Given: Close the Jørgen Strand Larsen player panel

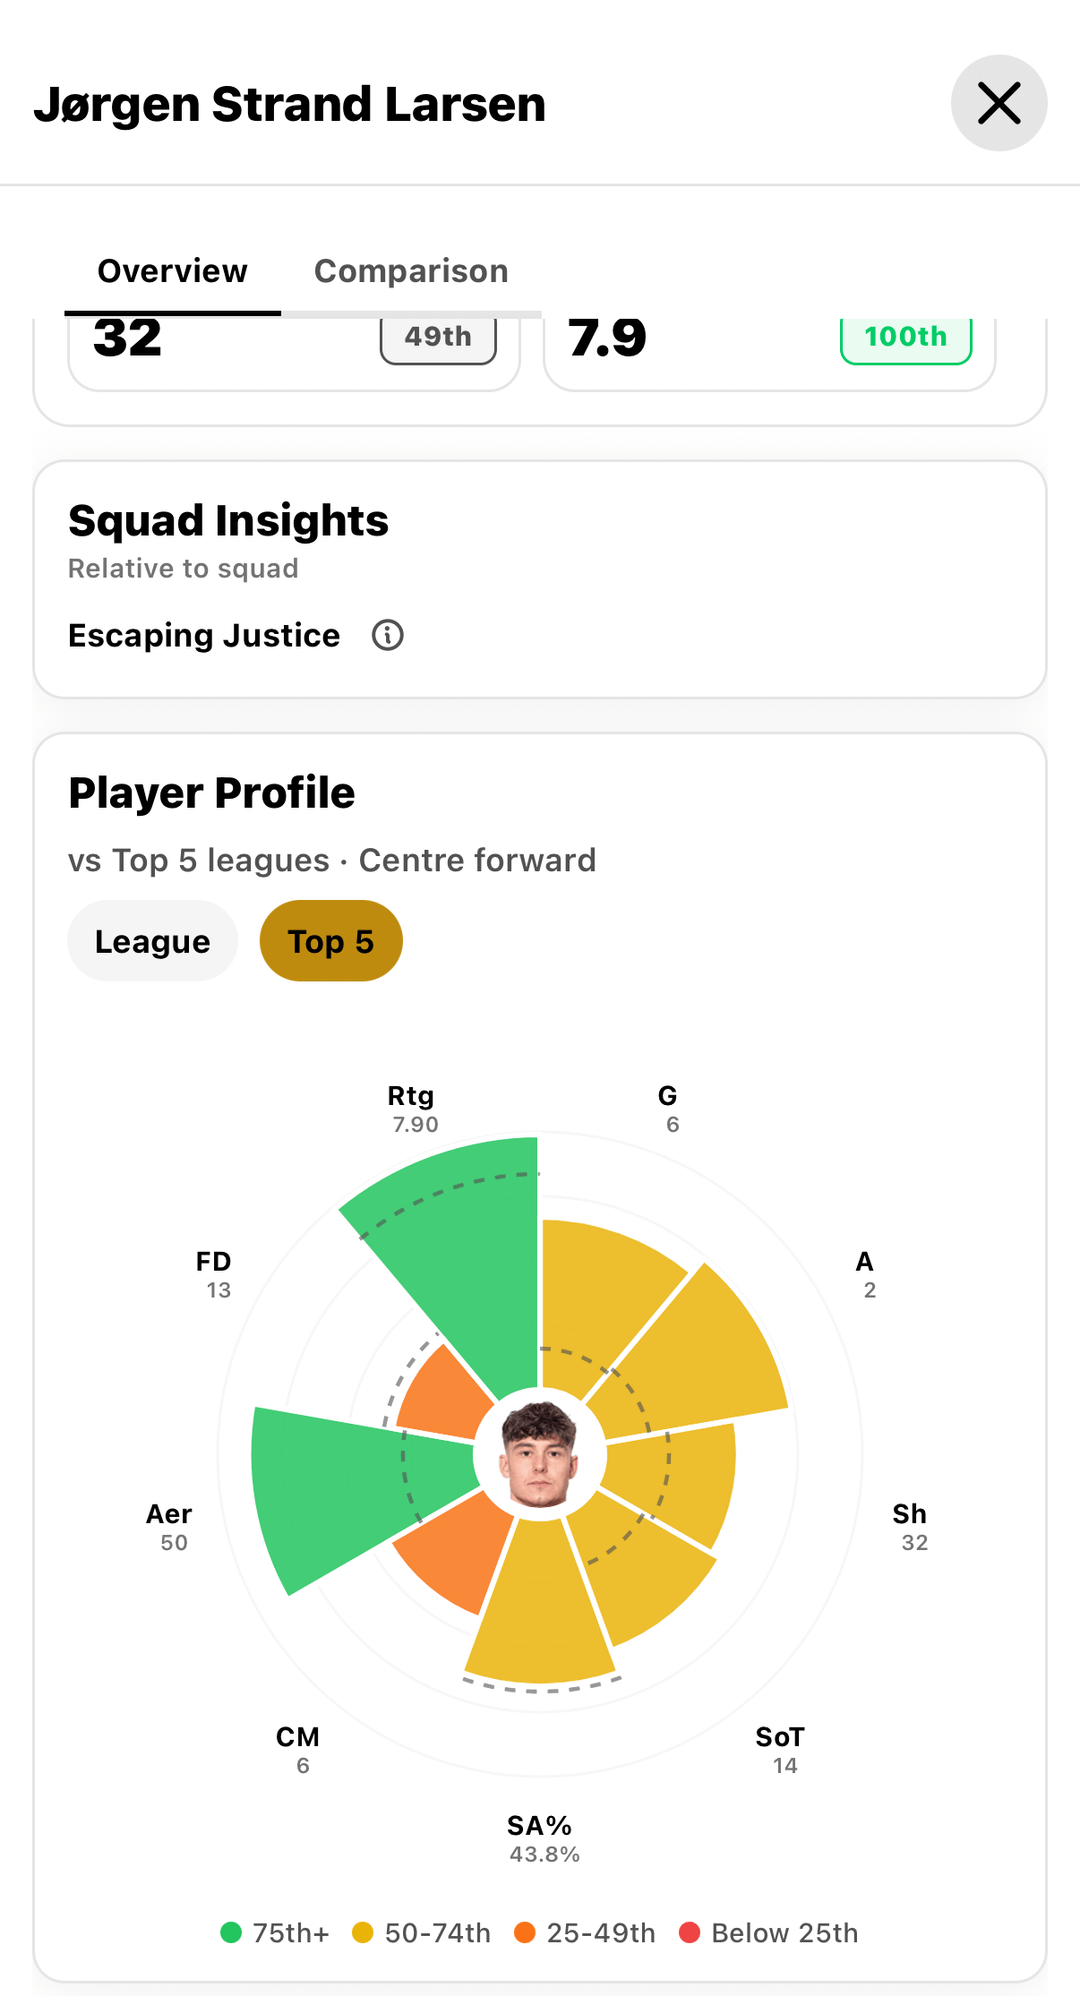Looking at the screenshot, I should coord(998,103).
